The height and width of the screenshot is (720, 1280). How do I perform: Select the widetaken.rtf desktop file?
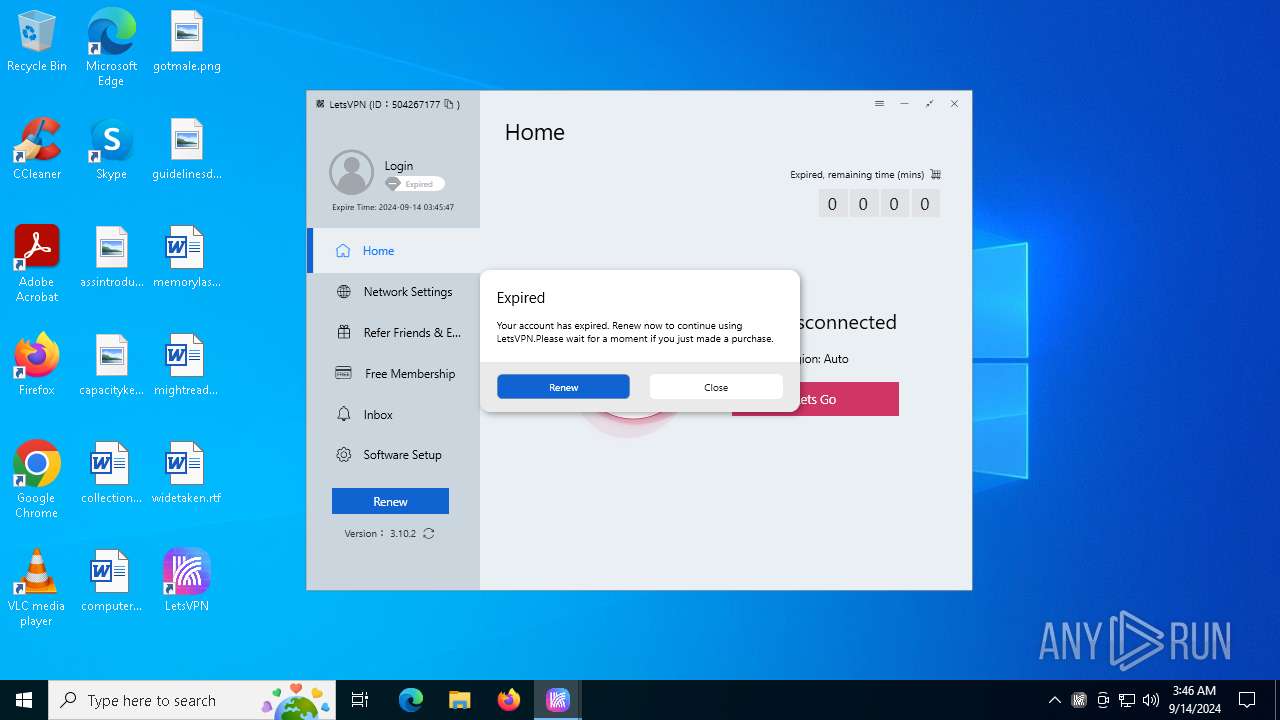(x=186, y=473)
